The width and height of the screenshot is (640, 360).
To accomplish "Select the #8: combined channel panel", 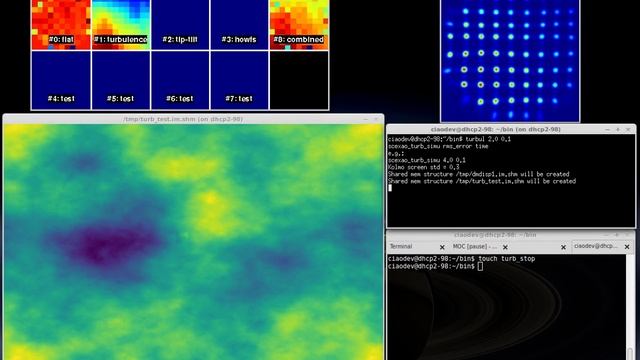I will point(299,24).
